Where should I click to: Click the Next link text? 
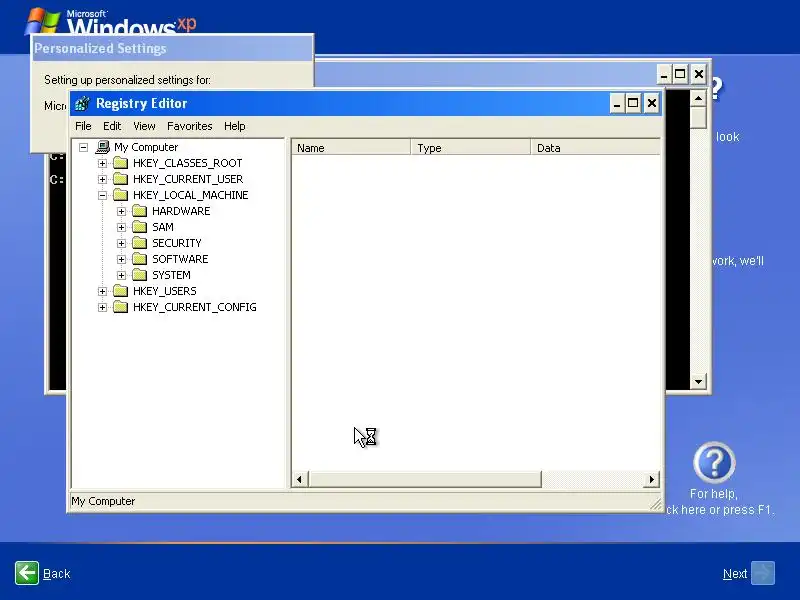coord(735,574)
